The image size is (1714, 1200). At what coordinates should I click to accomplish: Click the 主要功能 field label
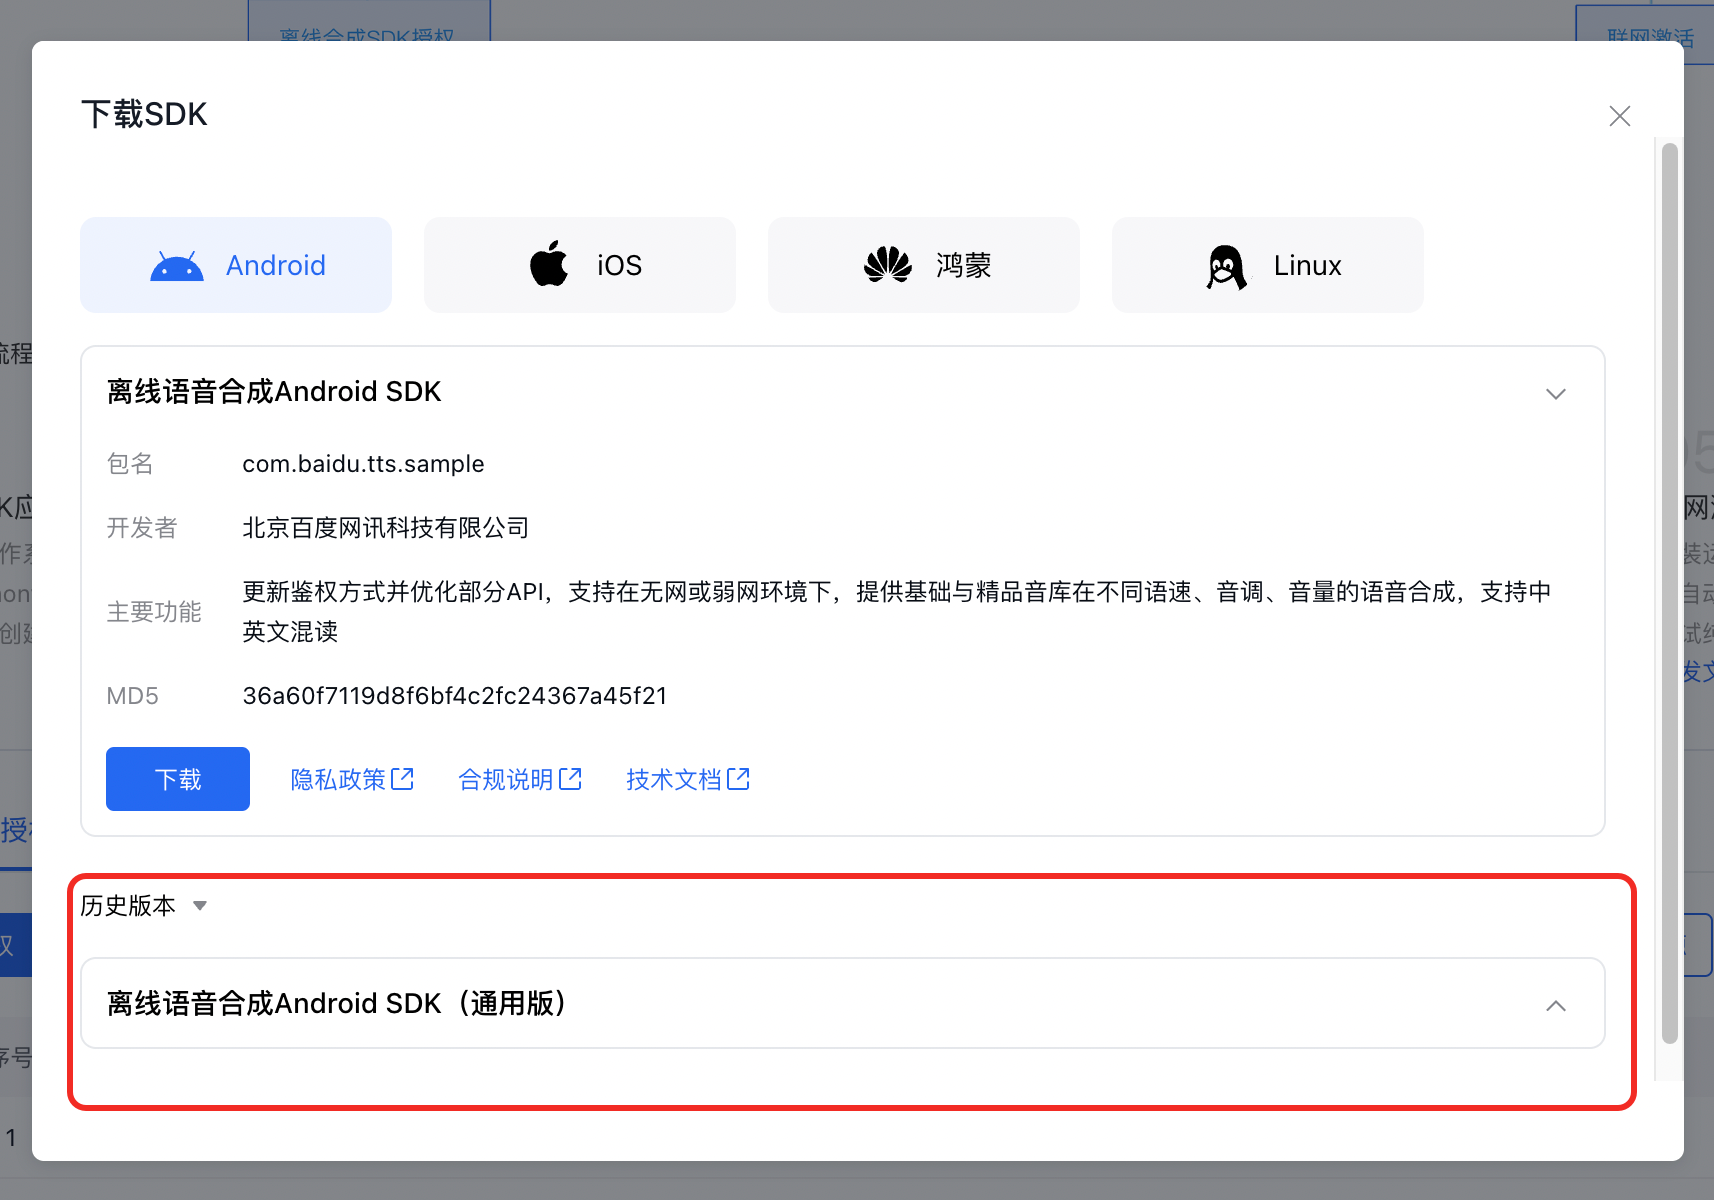point(154,612)
